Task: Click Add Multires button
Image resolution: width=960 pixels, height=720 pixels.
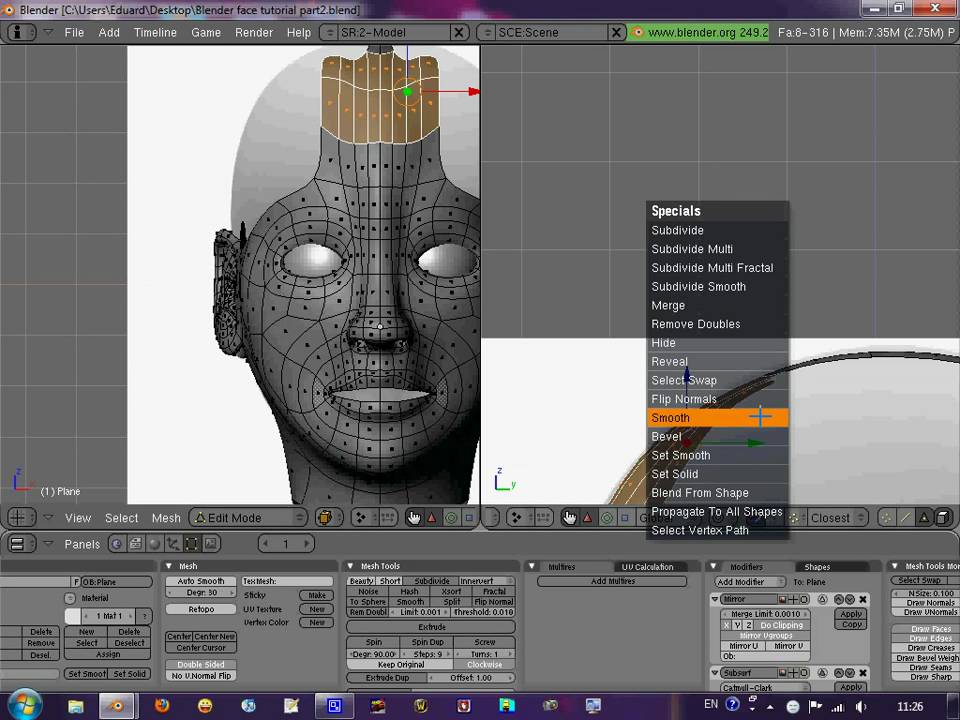Action: [612, 581]
